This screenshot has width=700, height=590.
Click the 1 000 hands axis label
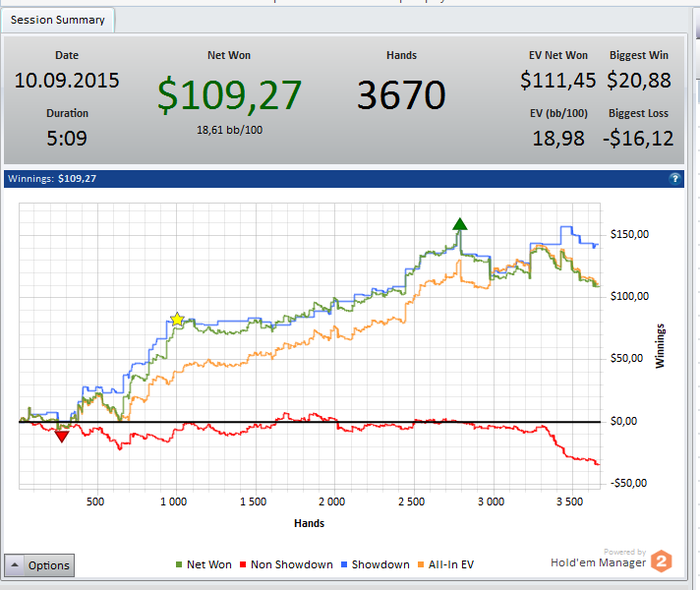click(x=174, y=502)
